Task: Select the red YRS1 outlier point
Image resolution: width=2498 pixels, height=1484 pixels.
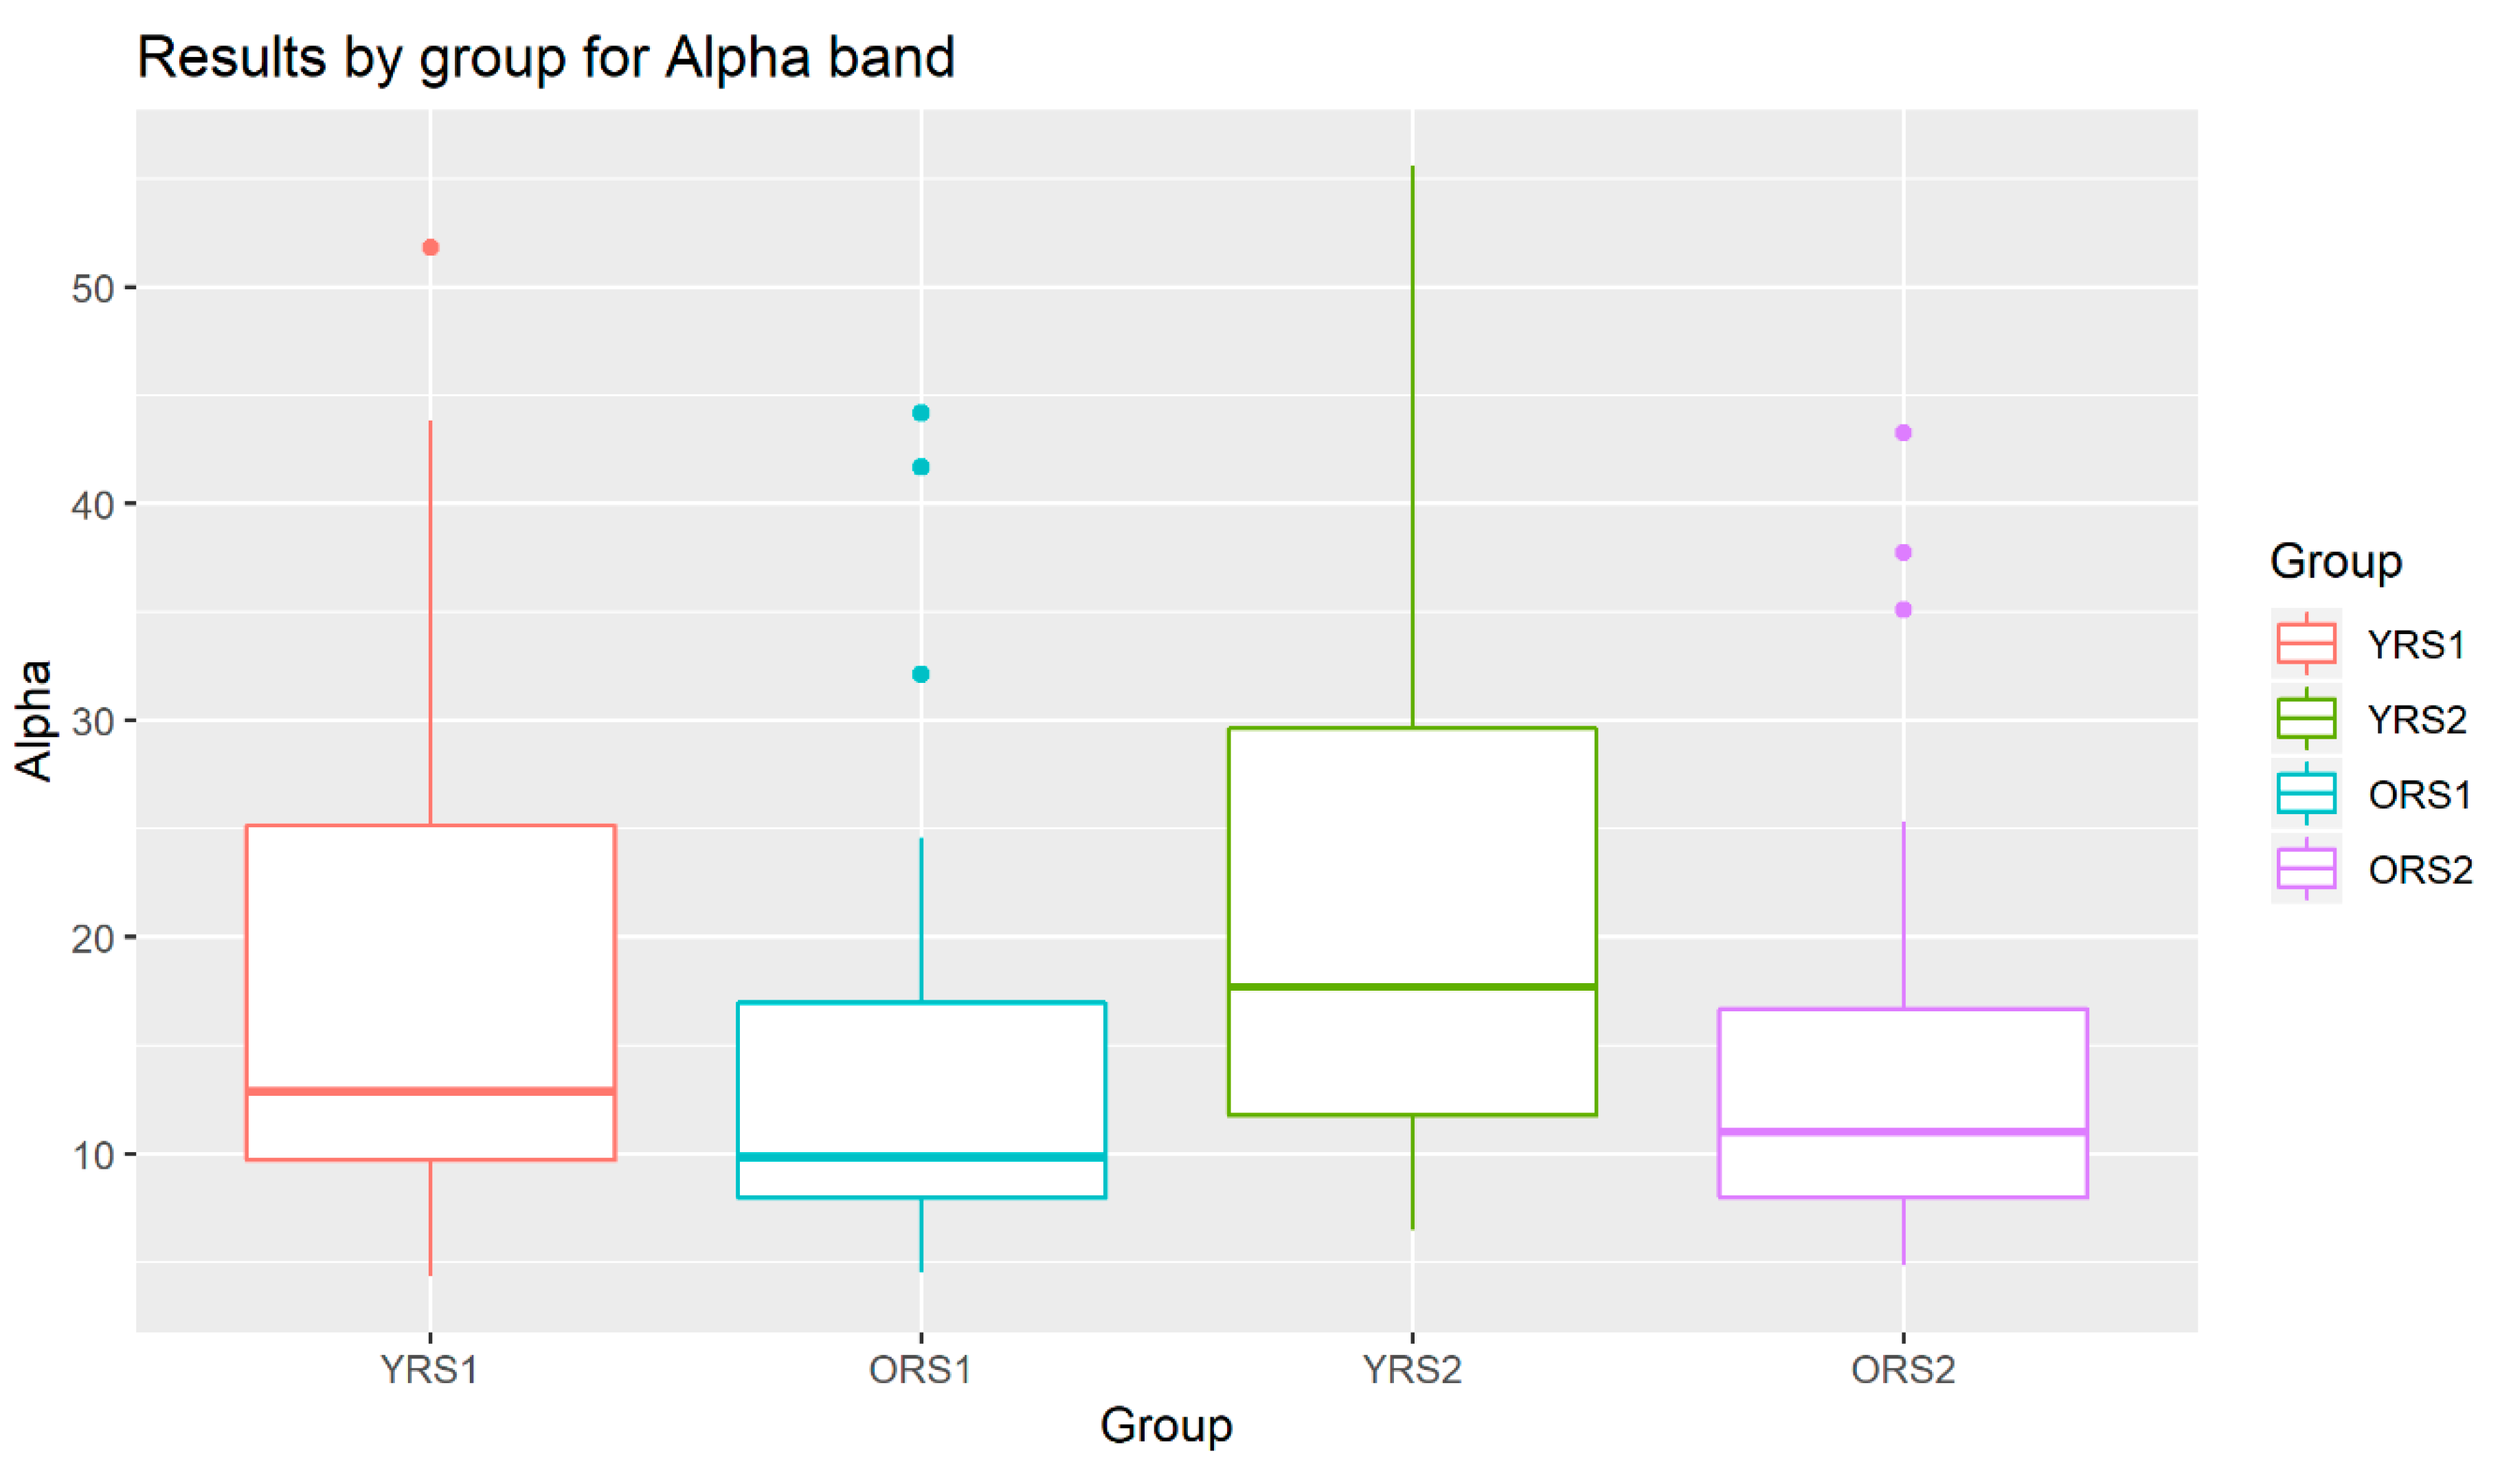Action: (430, 247)
